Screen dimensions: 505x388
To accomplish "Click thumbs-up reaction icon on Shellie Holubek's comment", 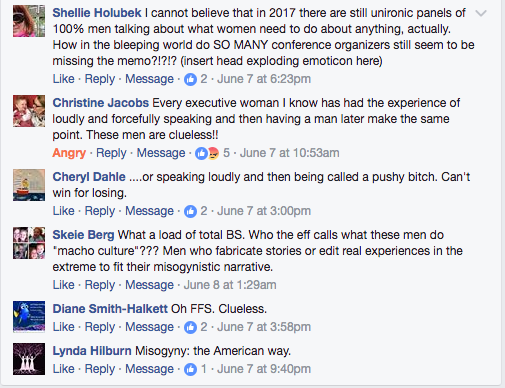I will 190,79.
